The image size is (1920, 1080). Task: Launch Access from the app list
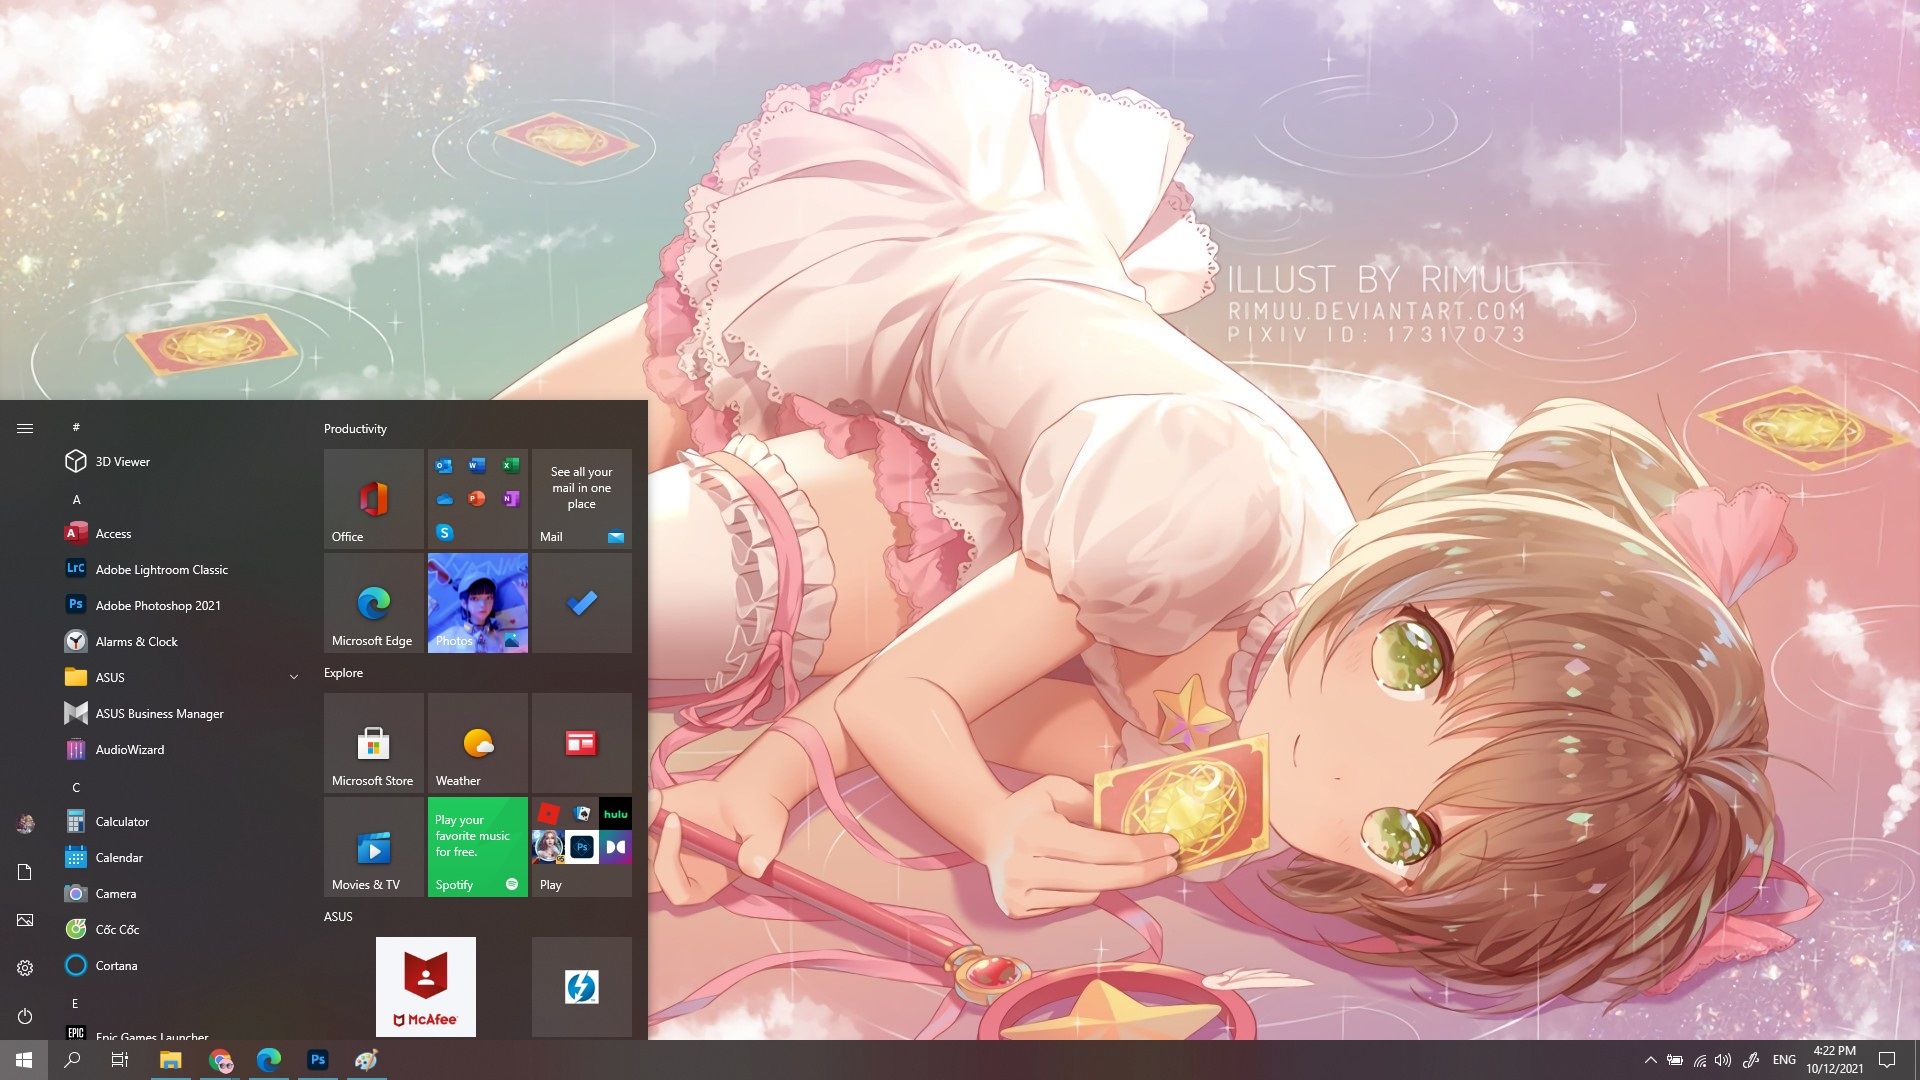(180, 533)
